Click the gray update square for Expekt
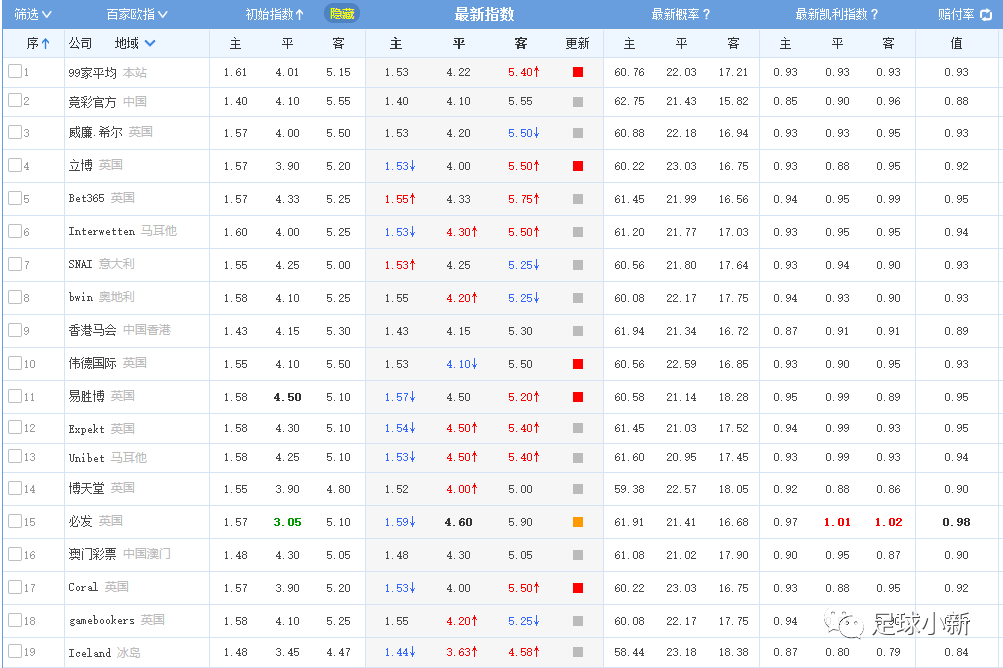The height and width of the screenshot is (668, 1003). [578, 428]
